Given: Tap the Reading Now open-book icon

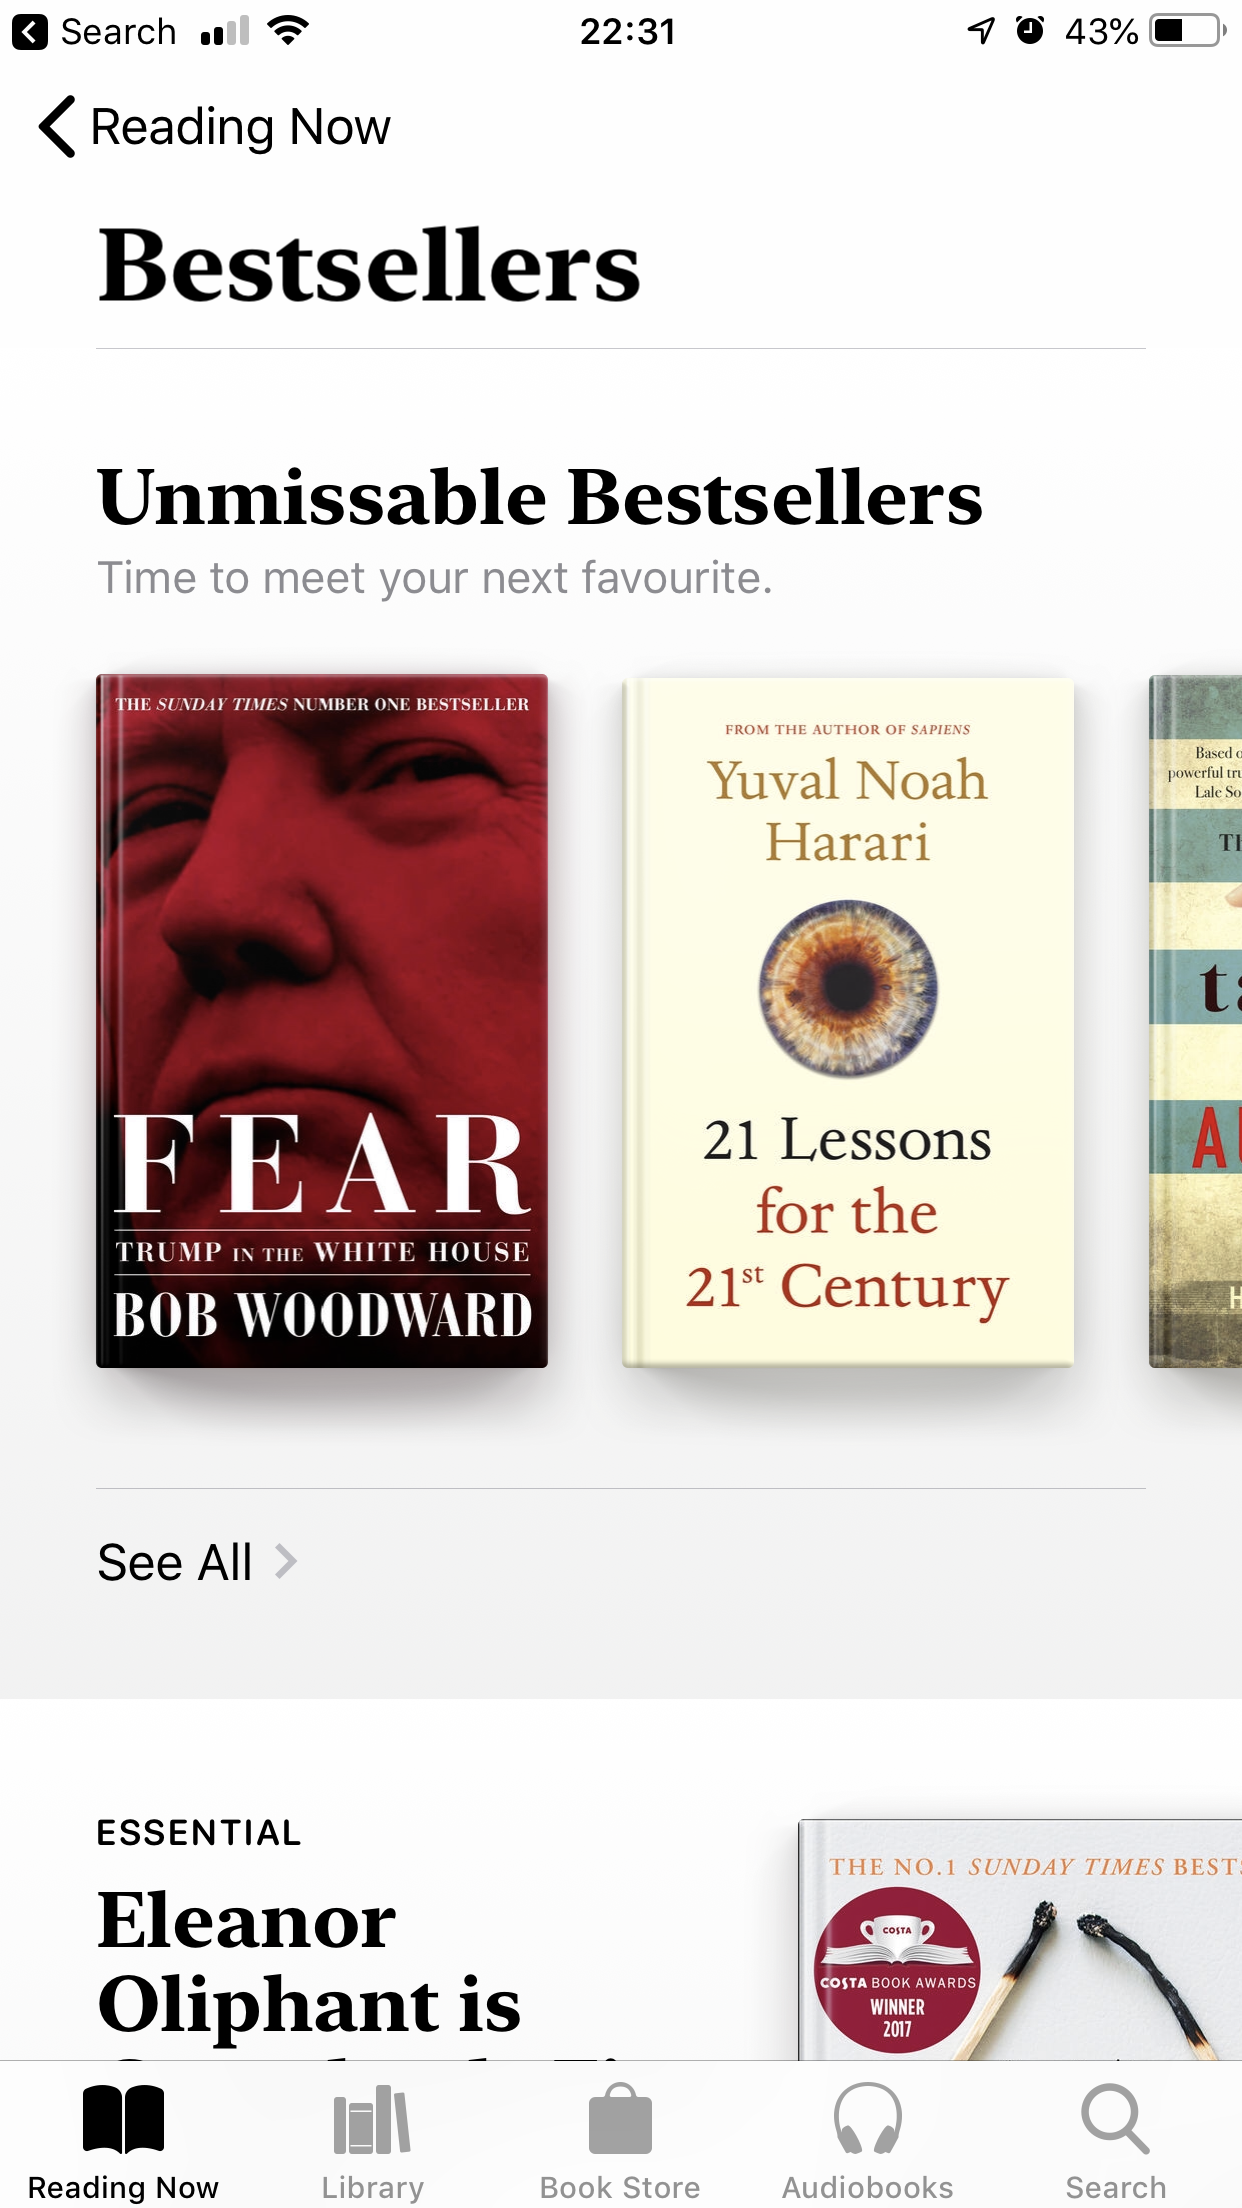Looking at the screenshot, I should click(x=123, y=2119).
